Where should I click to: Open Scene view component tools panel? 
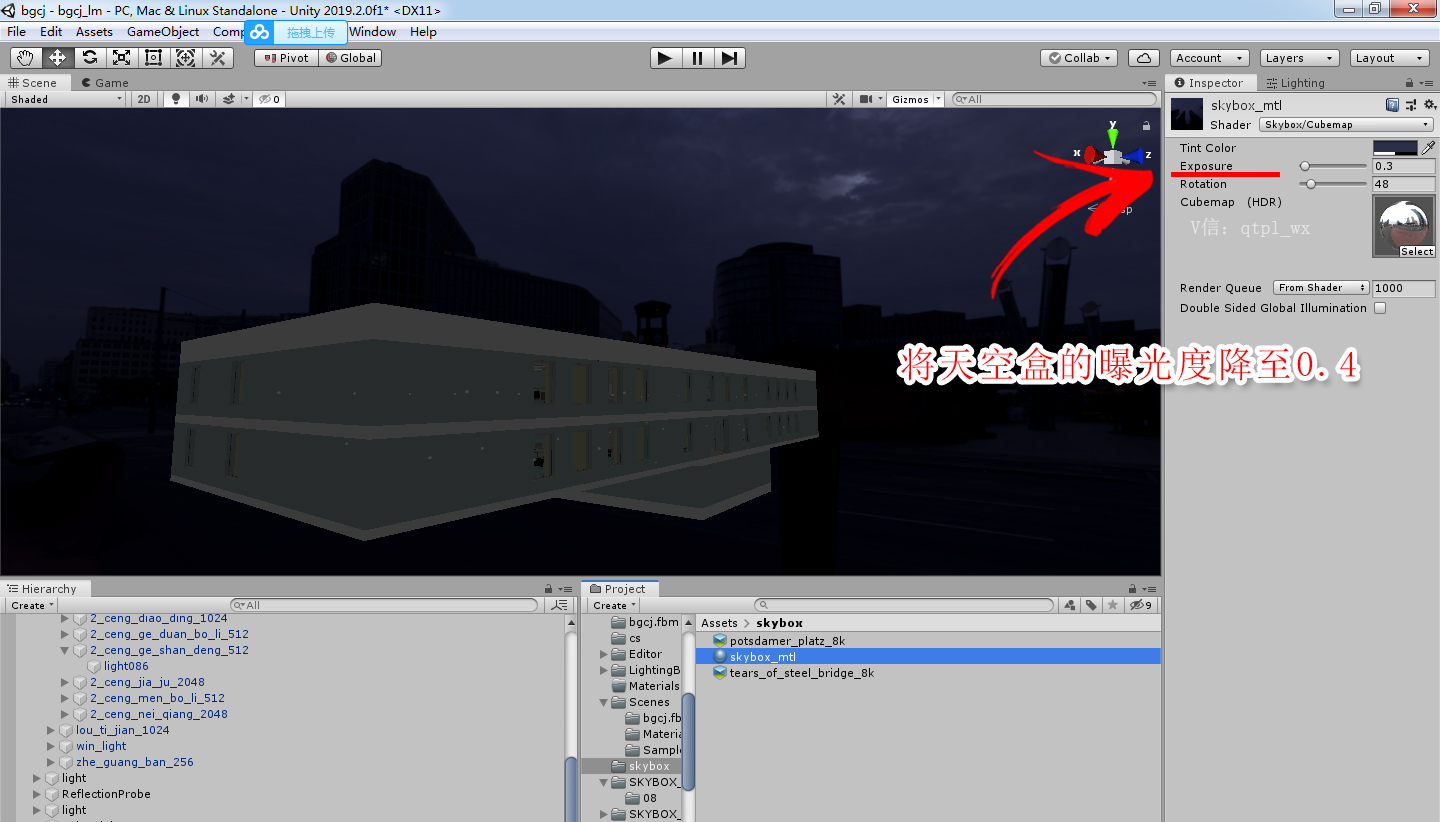(x=840, y=99)
